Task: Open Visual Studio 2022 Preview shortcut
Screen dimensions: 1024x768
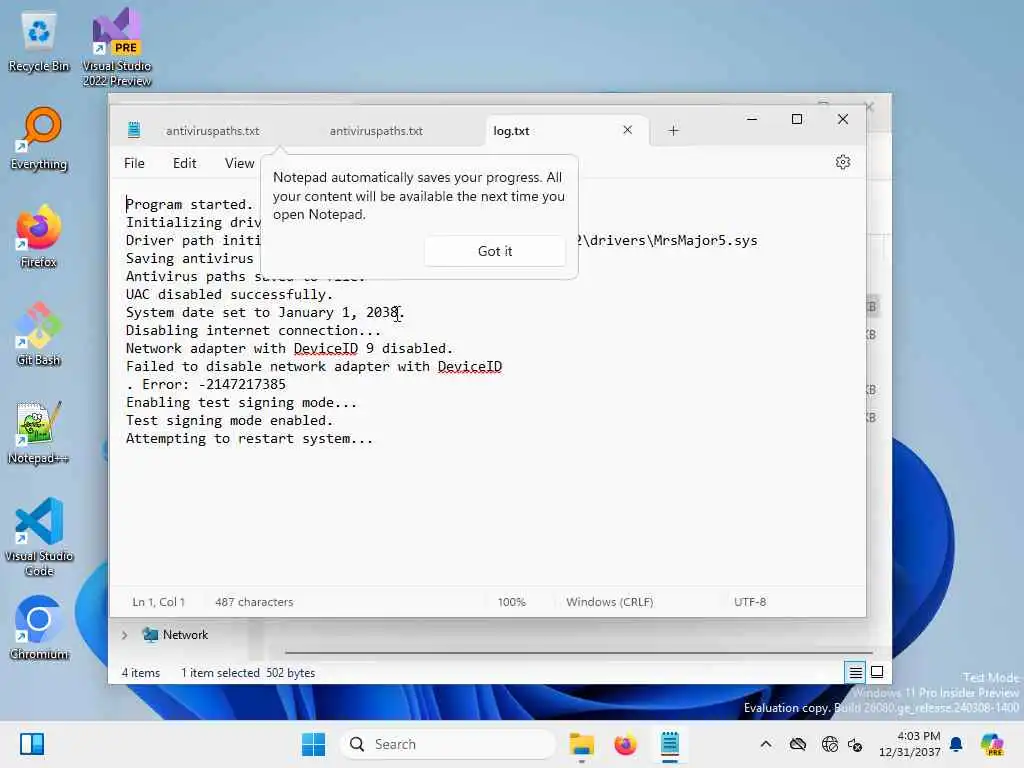Action: [x=117, y=47]
